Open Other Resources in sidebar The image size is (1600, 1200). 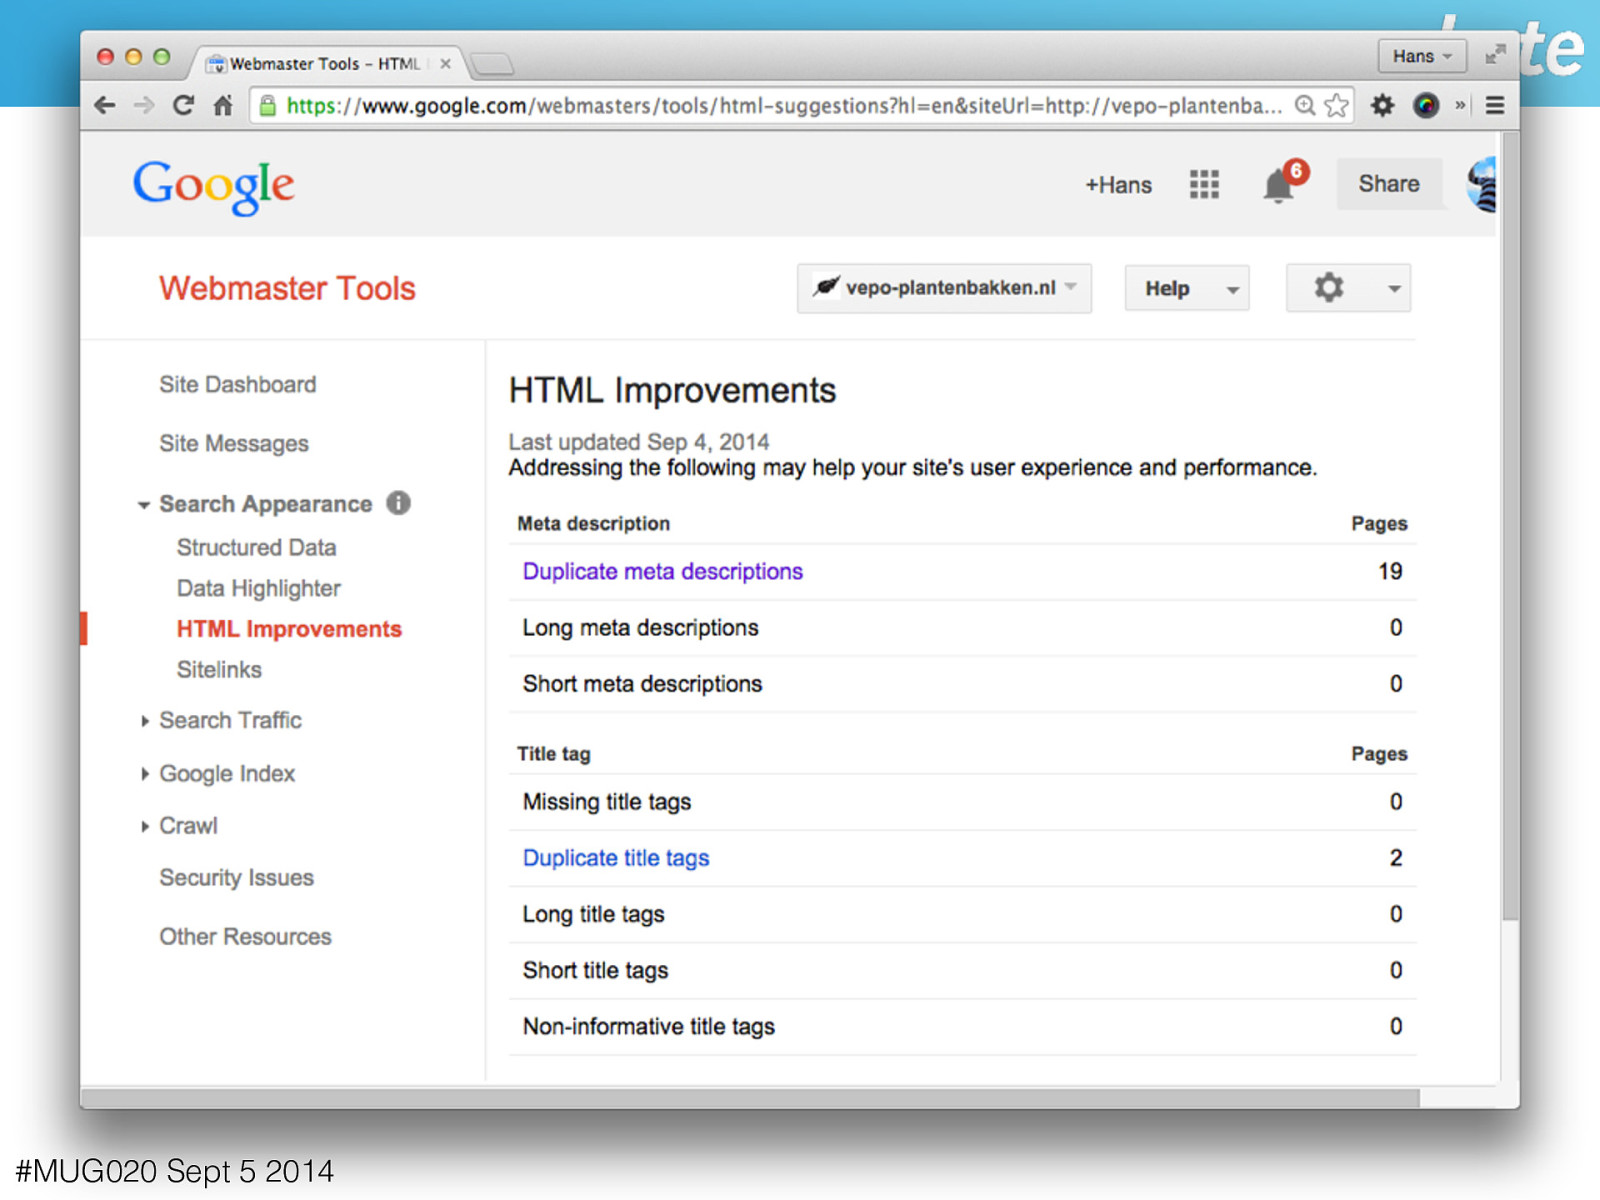click(245, 937)
